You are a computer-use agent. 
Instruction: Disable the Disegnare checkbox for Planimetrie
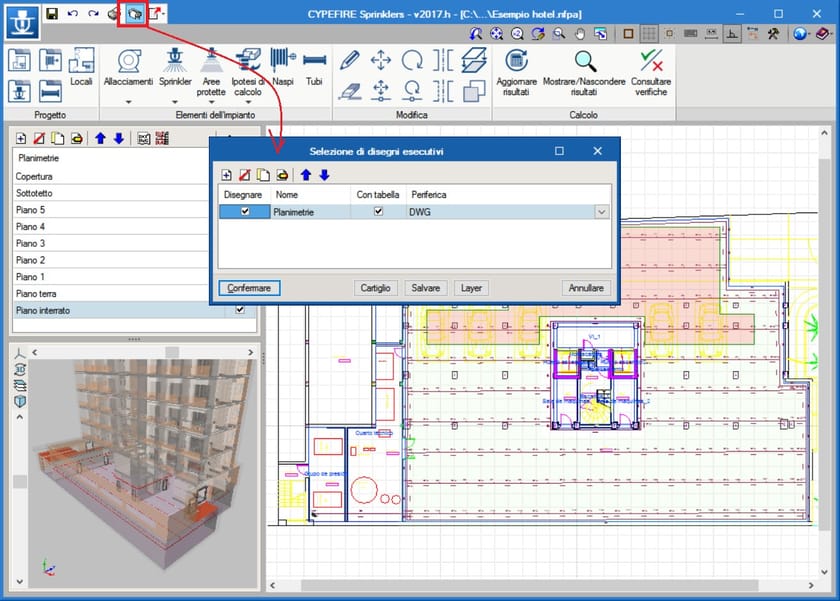point(245,212)
